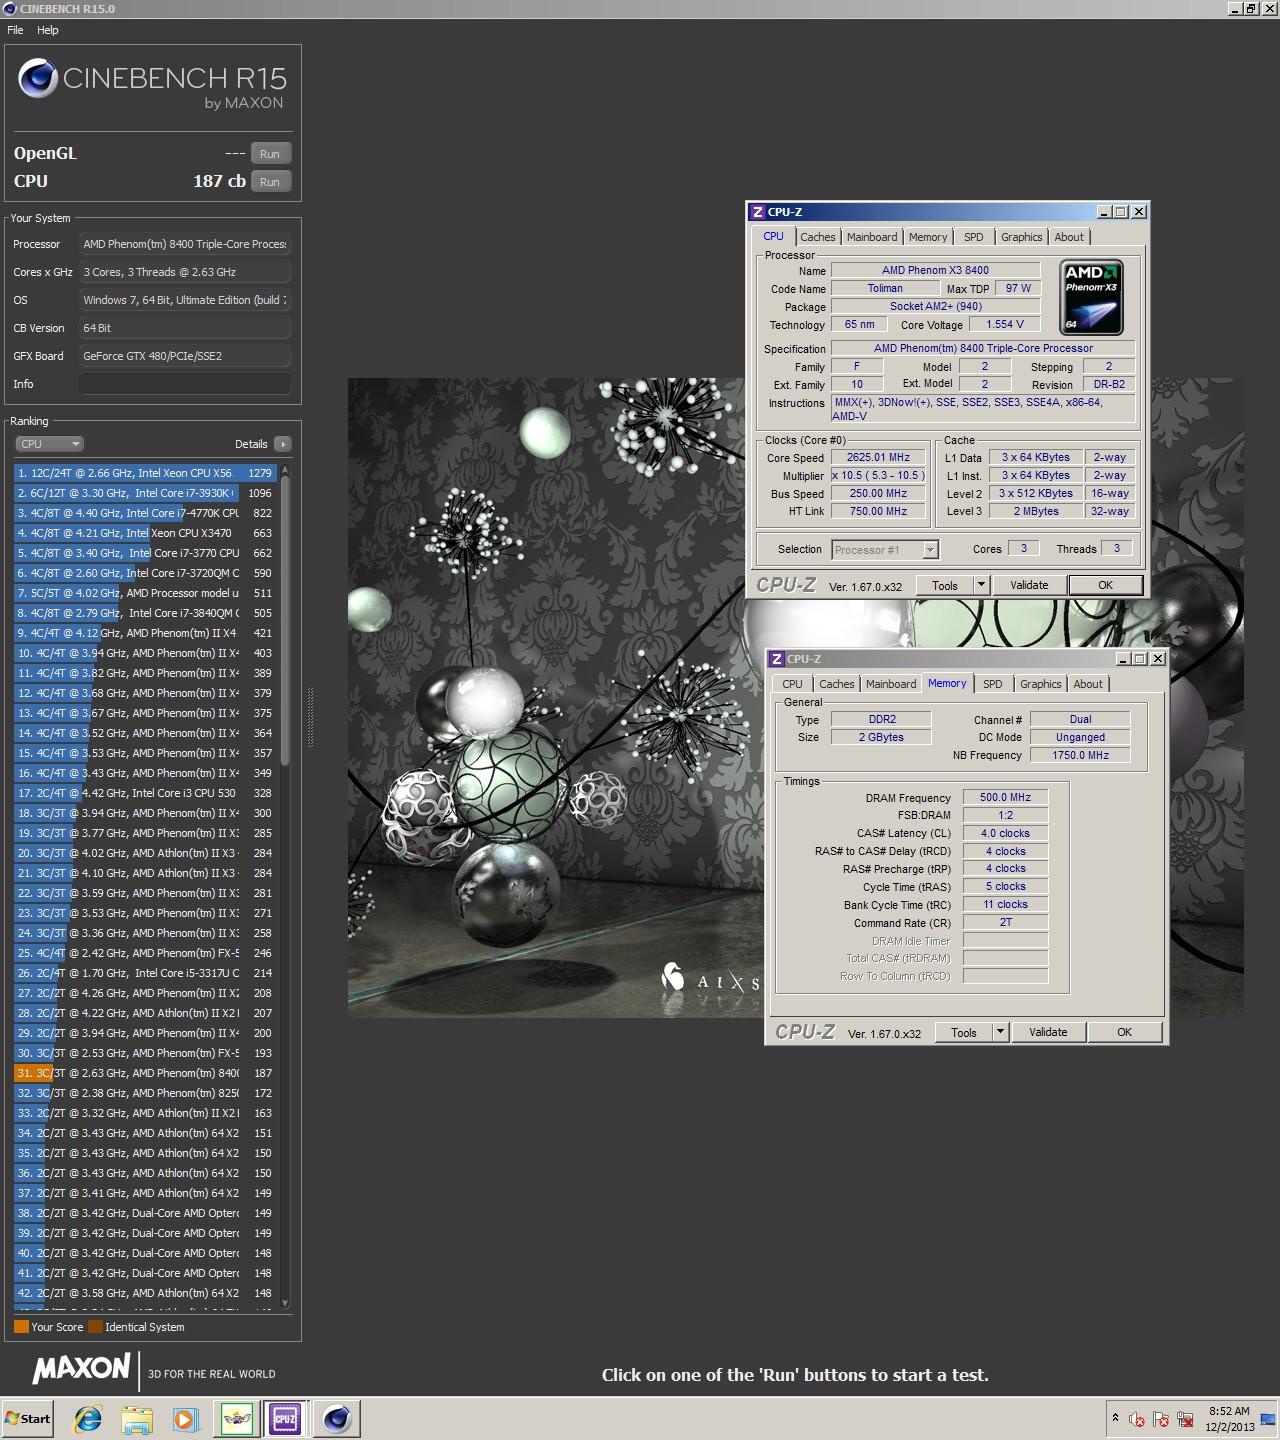Image resolution: width=1280 pixels, height=1440 pixels.
Task: Click the Cinebench R15 logo sphere
Action: (38, 79)
